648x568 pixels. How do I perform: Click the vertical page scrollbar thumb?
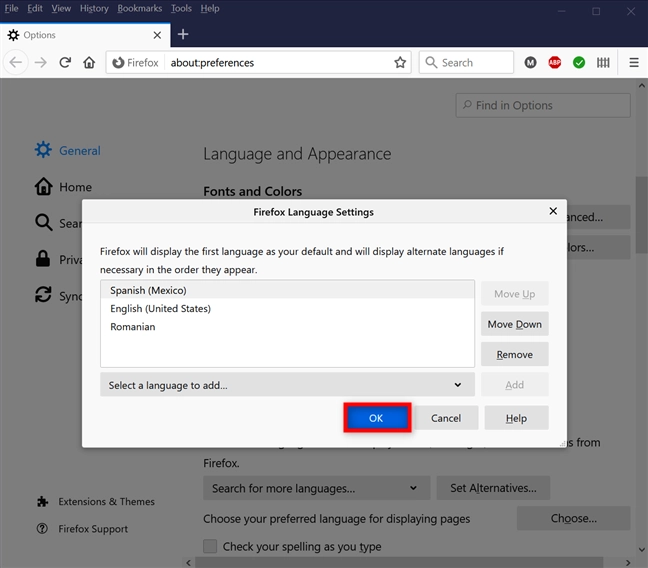[x=641, y=215]
